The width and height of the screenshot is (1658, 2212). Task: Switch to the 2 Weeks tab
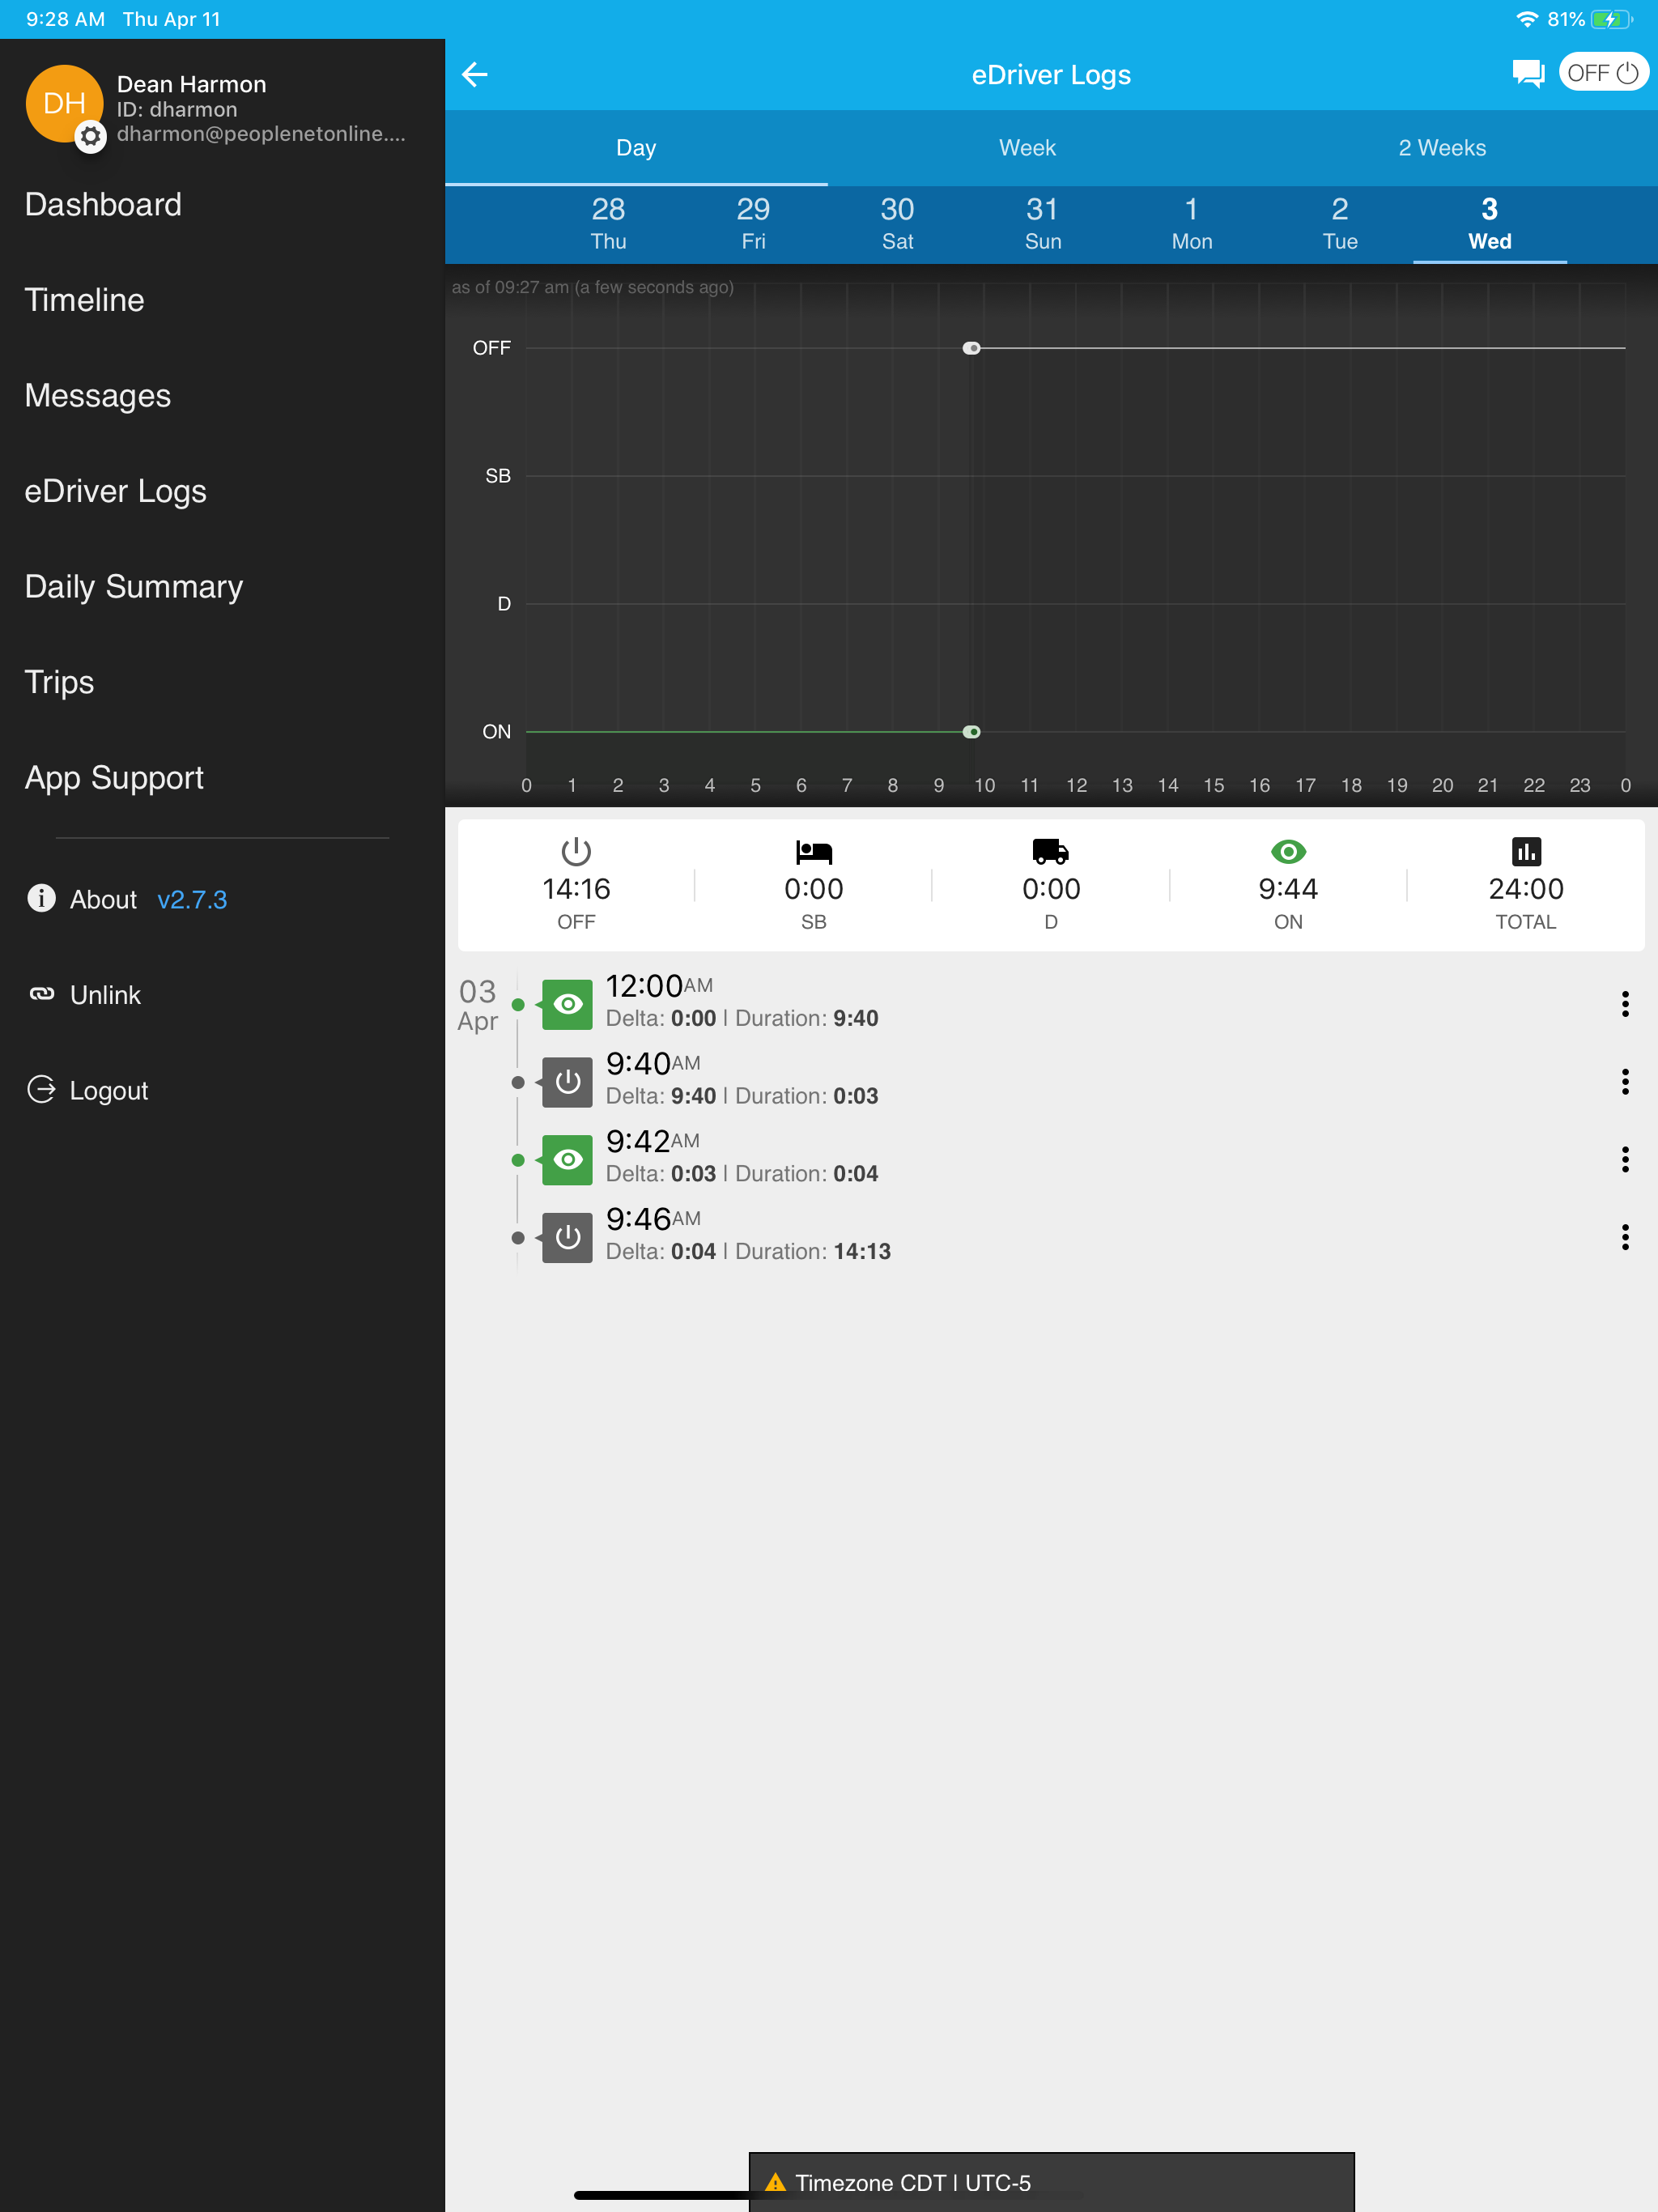[1442, 148]
